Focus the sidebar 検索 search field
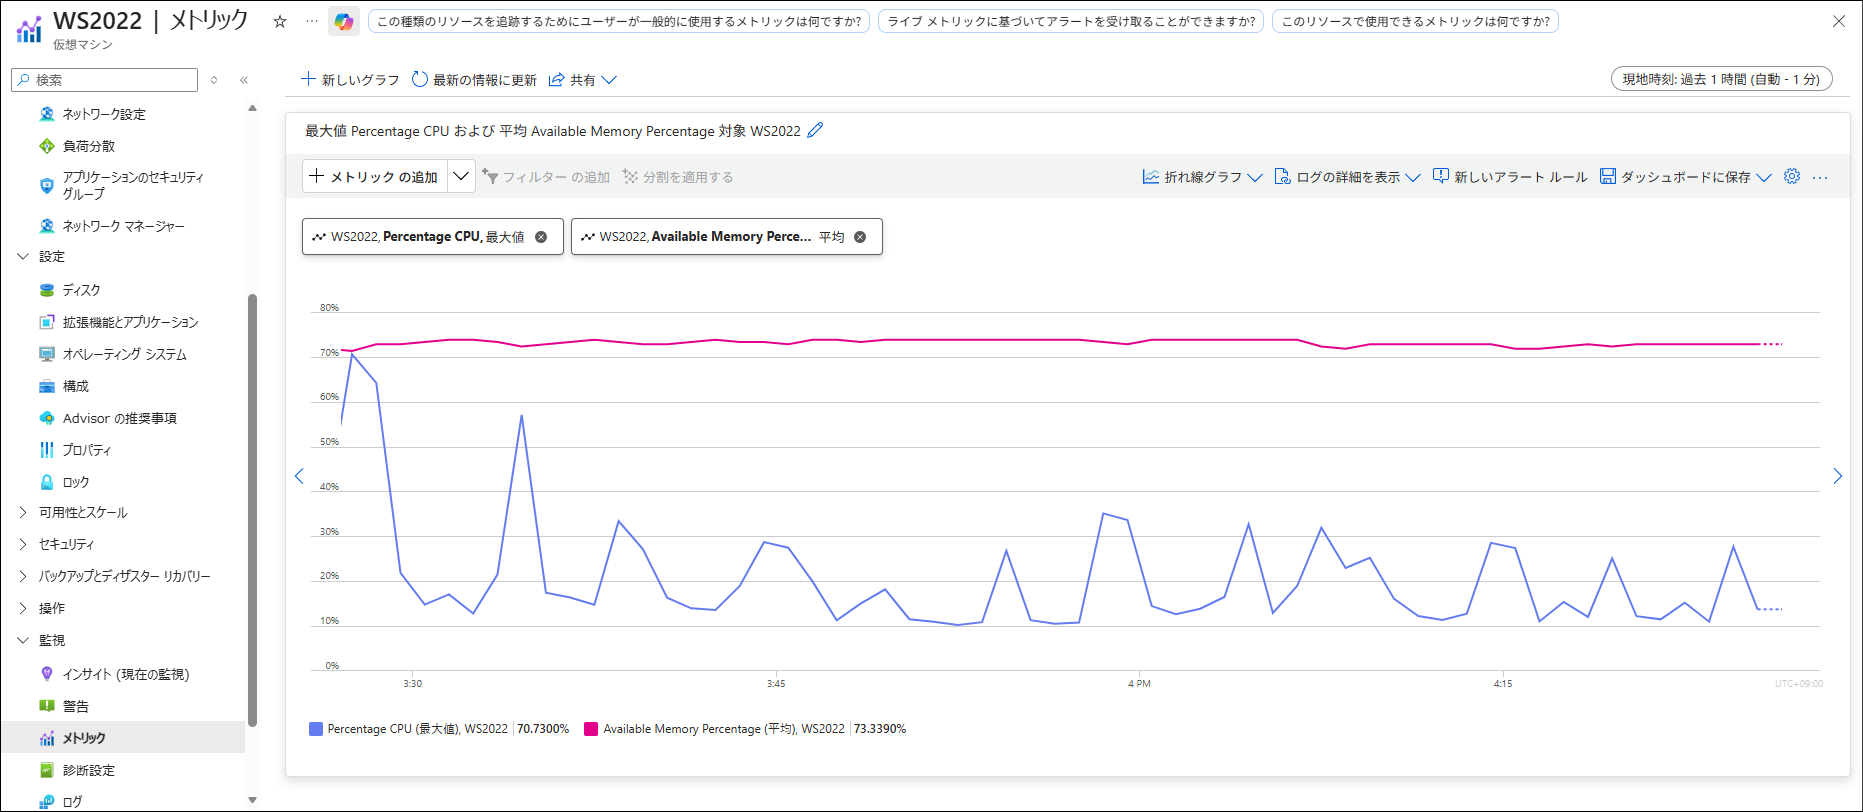The image size is (1863, 812). click(x=105, y=80)
